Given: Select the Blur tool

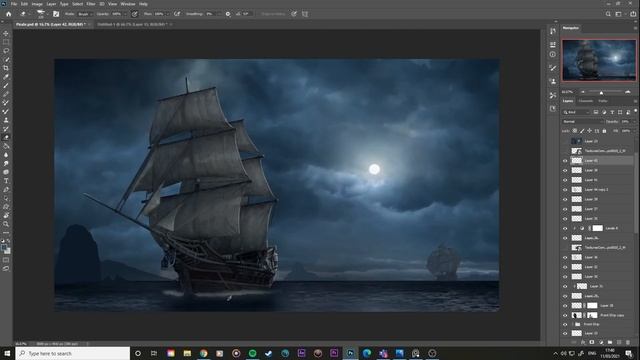Looking at the screenshot, I should [6, 155].
